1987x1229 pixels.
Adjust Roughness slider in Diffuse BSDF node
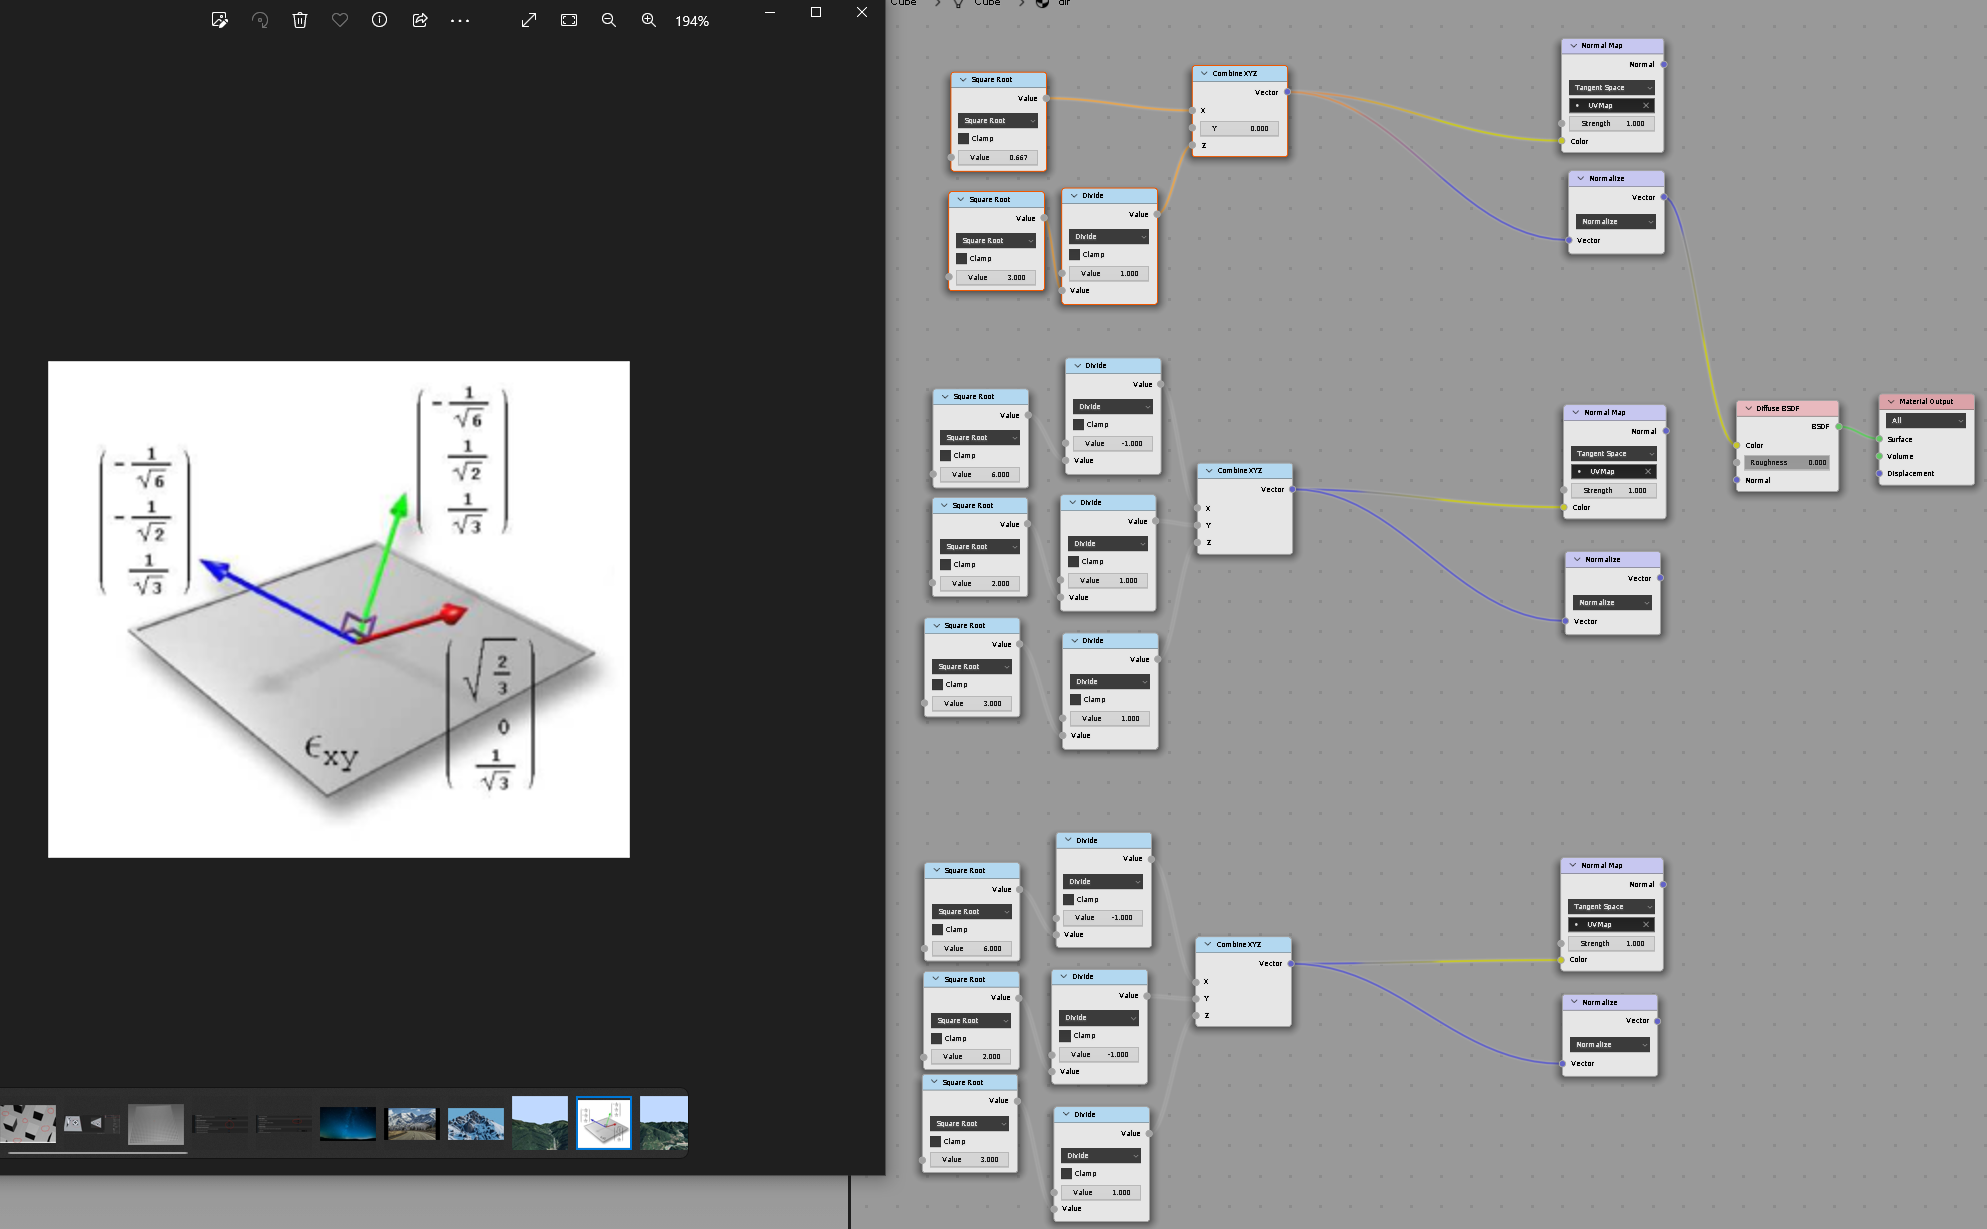click(x=1788, y=463)
